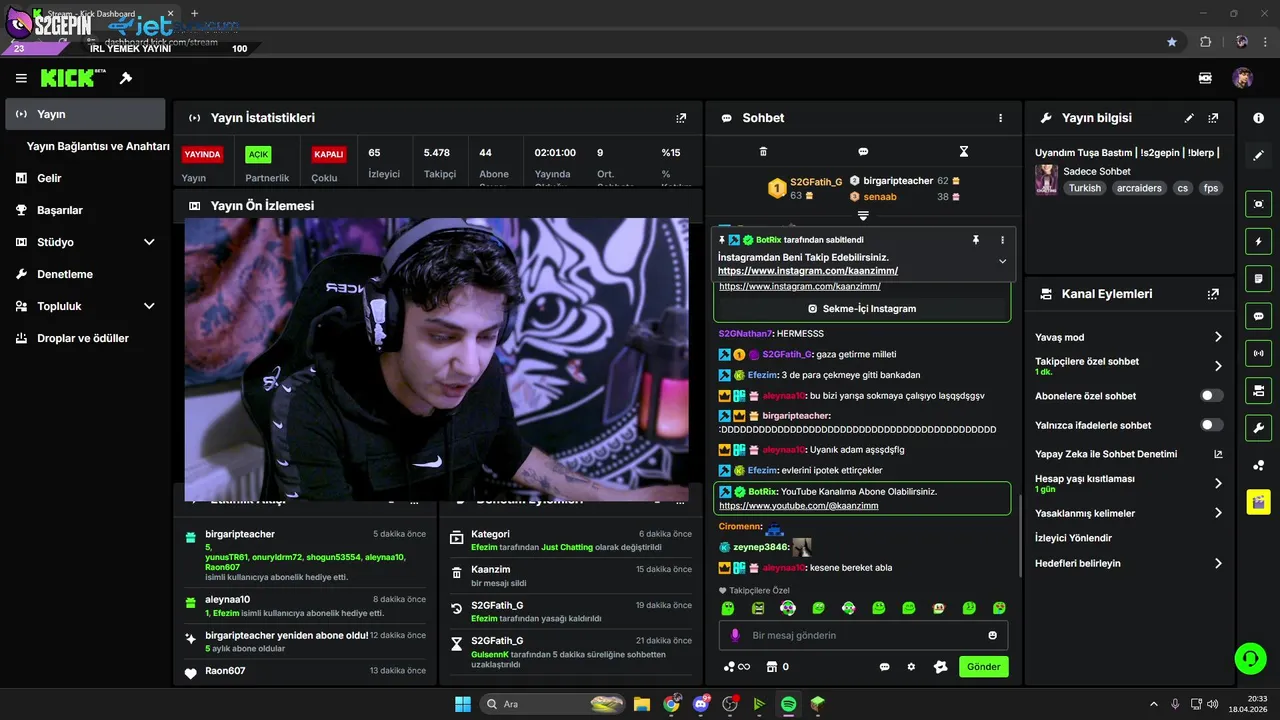Click the lightning bolt icon in right sidebar
Screen dimensions: 1280x720
click(x=1258, y=241)
